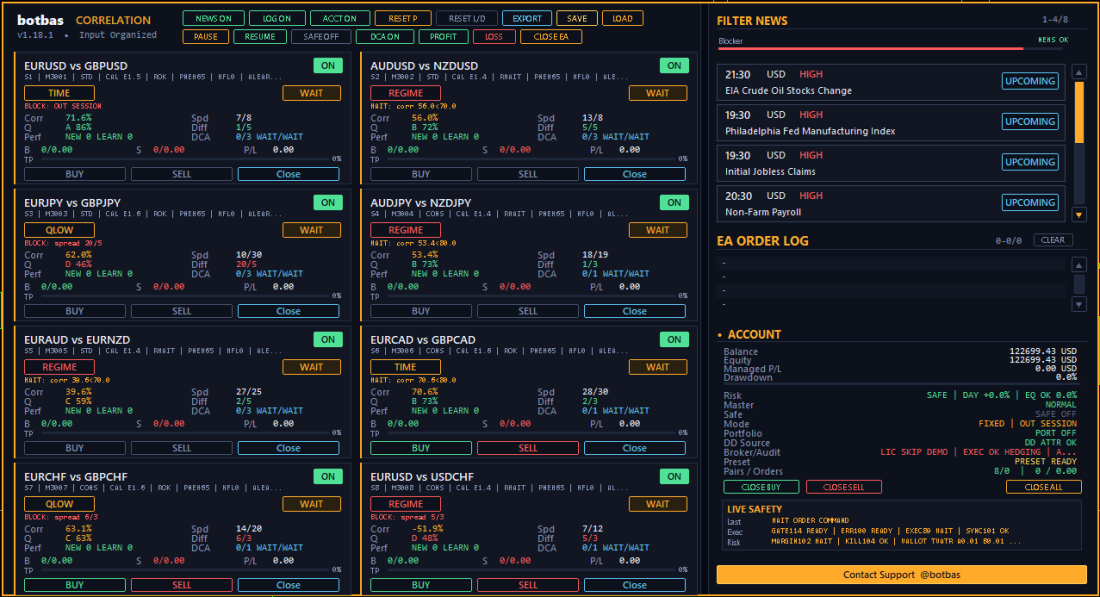Click the CLOSE BUY button
This screenshot has width=1100, height=597.
(761, 487)
